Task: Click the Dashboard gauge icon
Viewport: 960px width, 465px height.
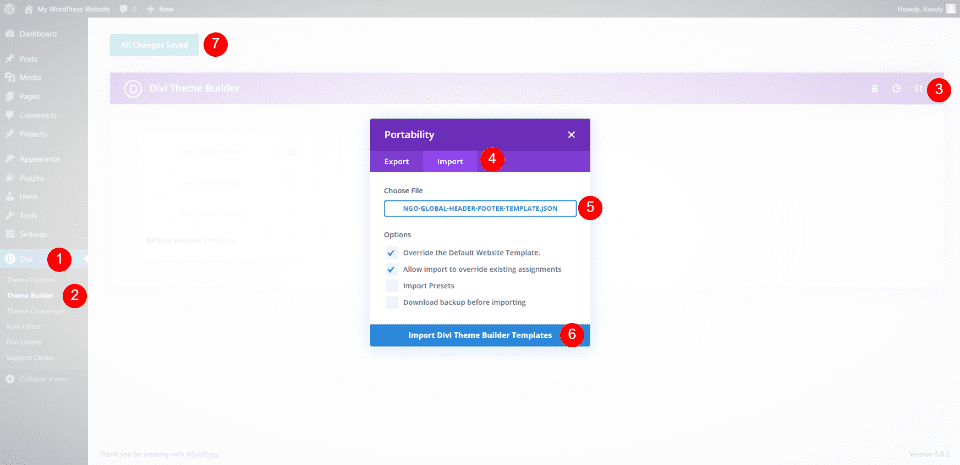Action: tap(10, 34)
